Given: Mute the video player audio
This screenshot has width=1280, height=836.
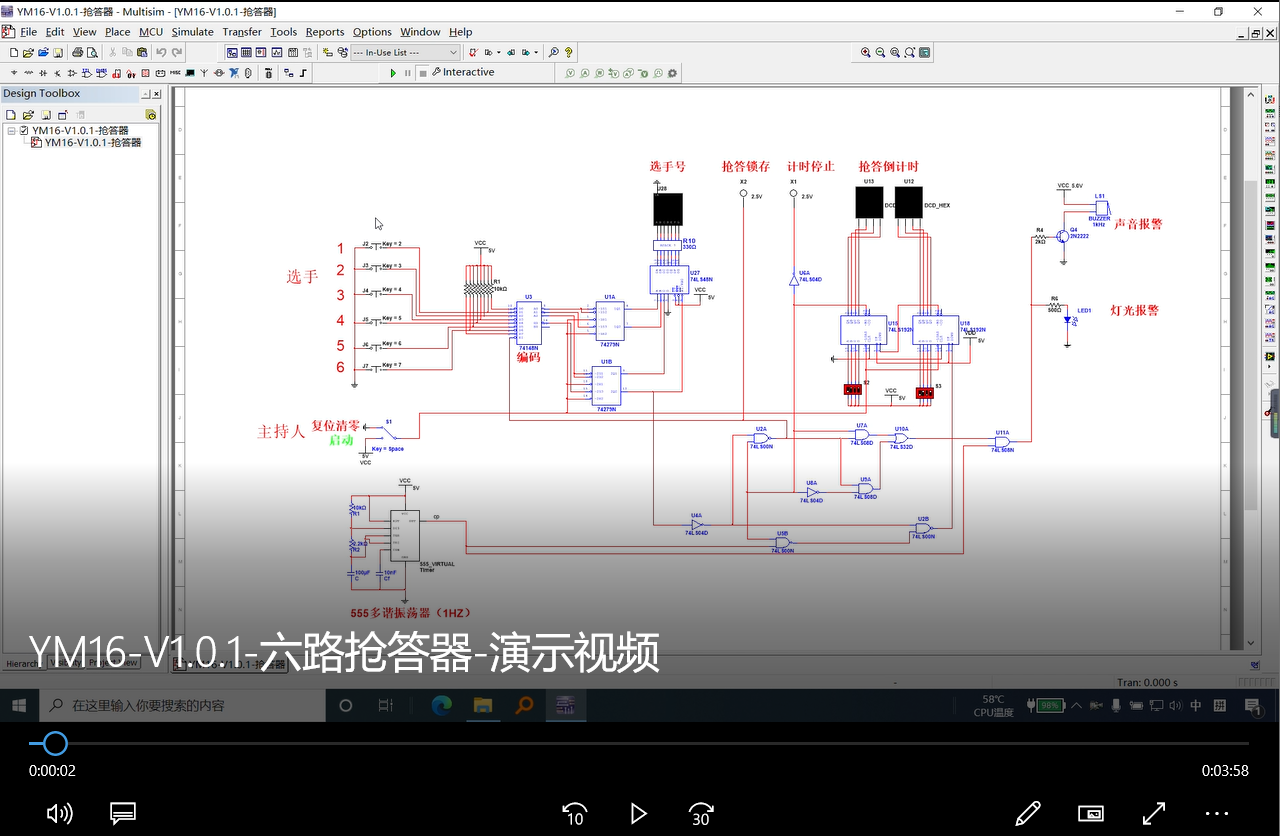Looking at the screenshot, I should (x=60, y=813).
